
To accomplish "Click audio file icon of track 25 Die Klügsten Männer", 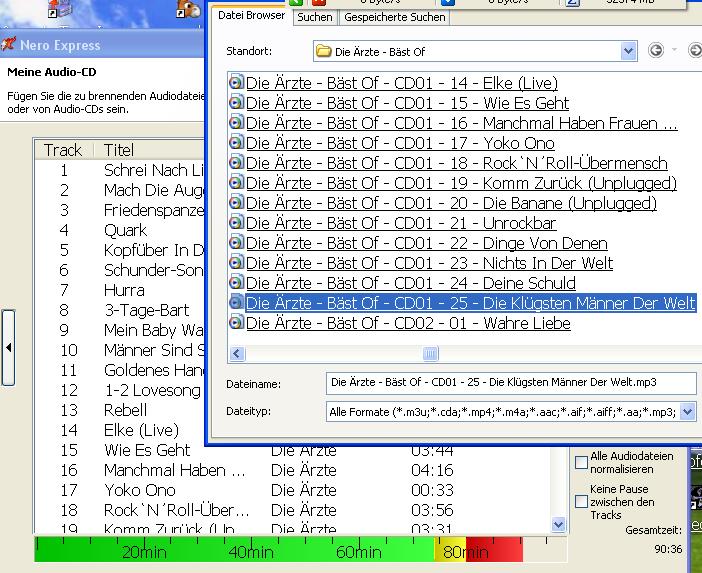I will click(236, 302).
